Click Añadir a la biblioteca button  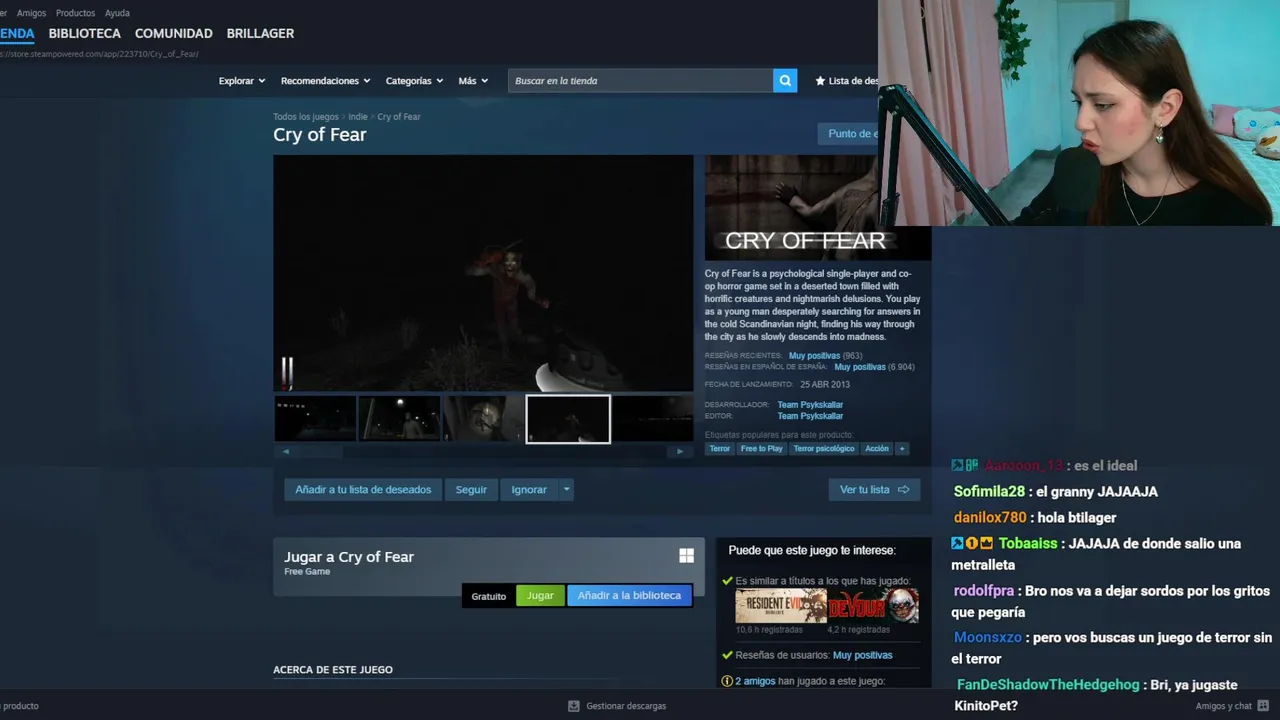[629, 596]
